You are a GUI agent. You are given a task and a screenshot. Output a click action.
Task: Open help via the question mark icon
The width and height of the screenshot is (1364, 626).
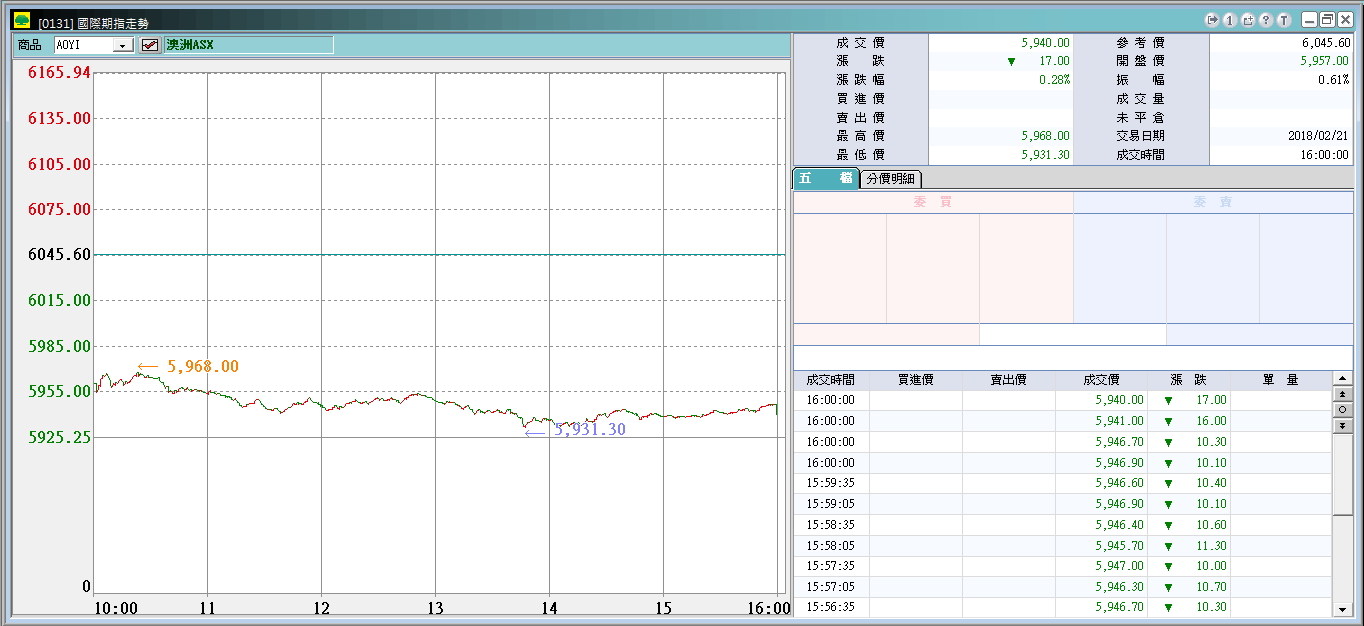pos(1266,19)
